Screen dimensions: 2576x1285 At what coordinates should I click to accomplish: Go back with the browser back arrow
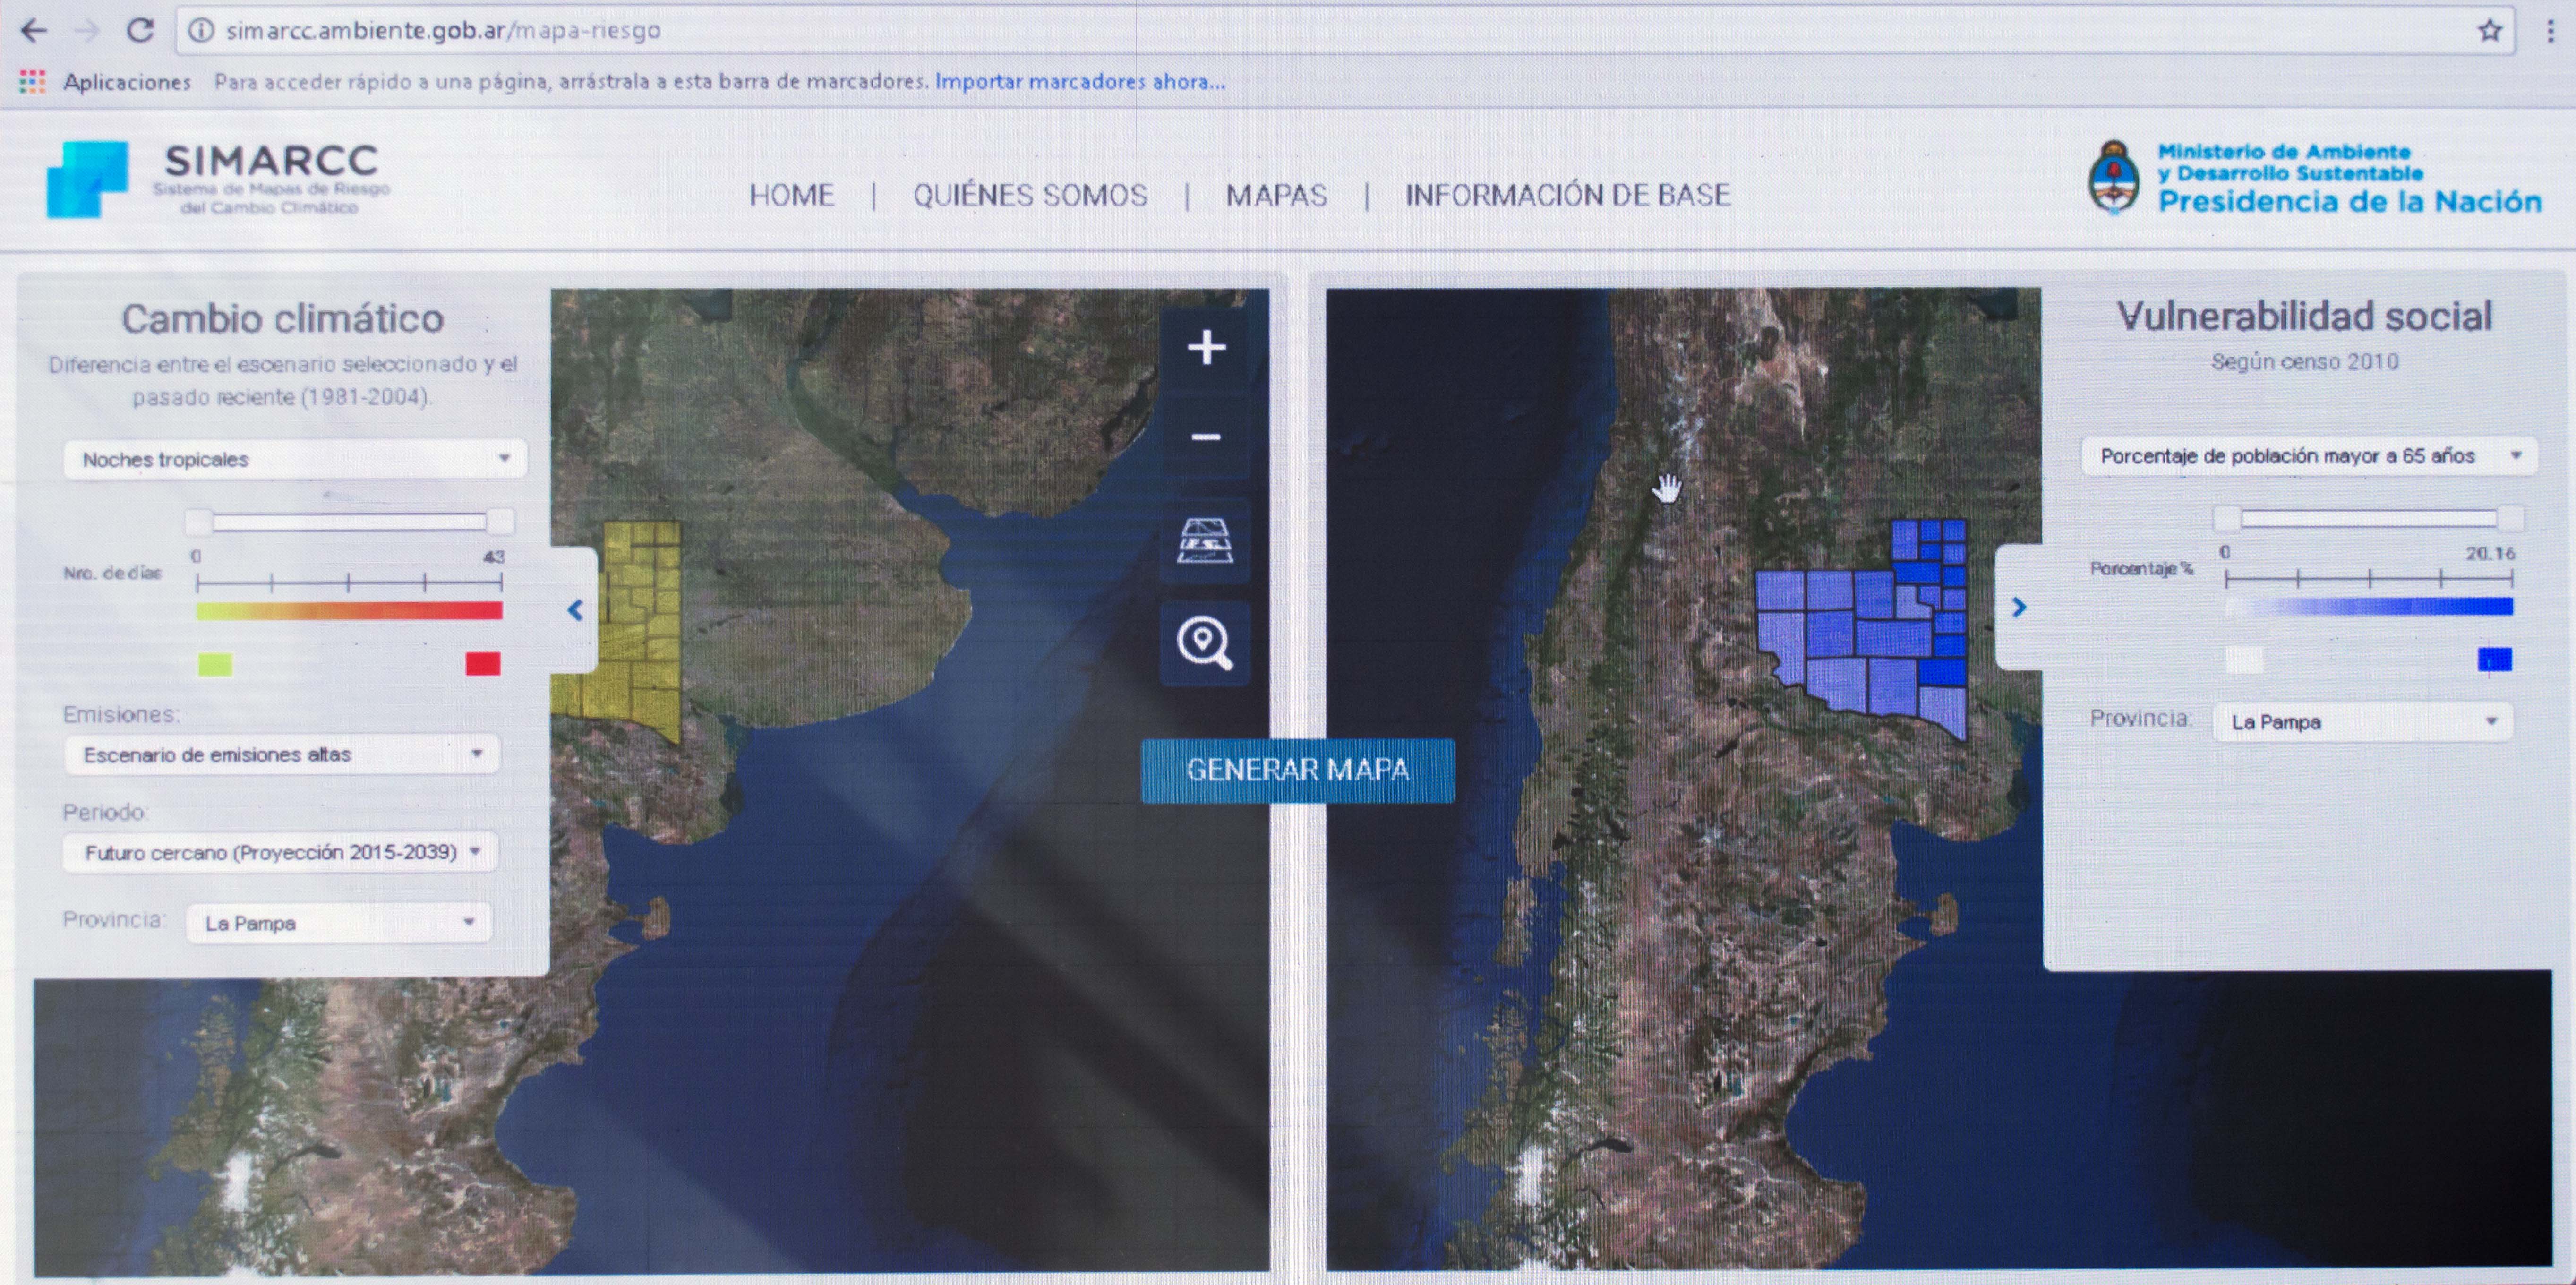point(34,31)
